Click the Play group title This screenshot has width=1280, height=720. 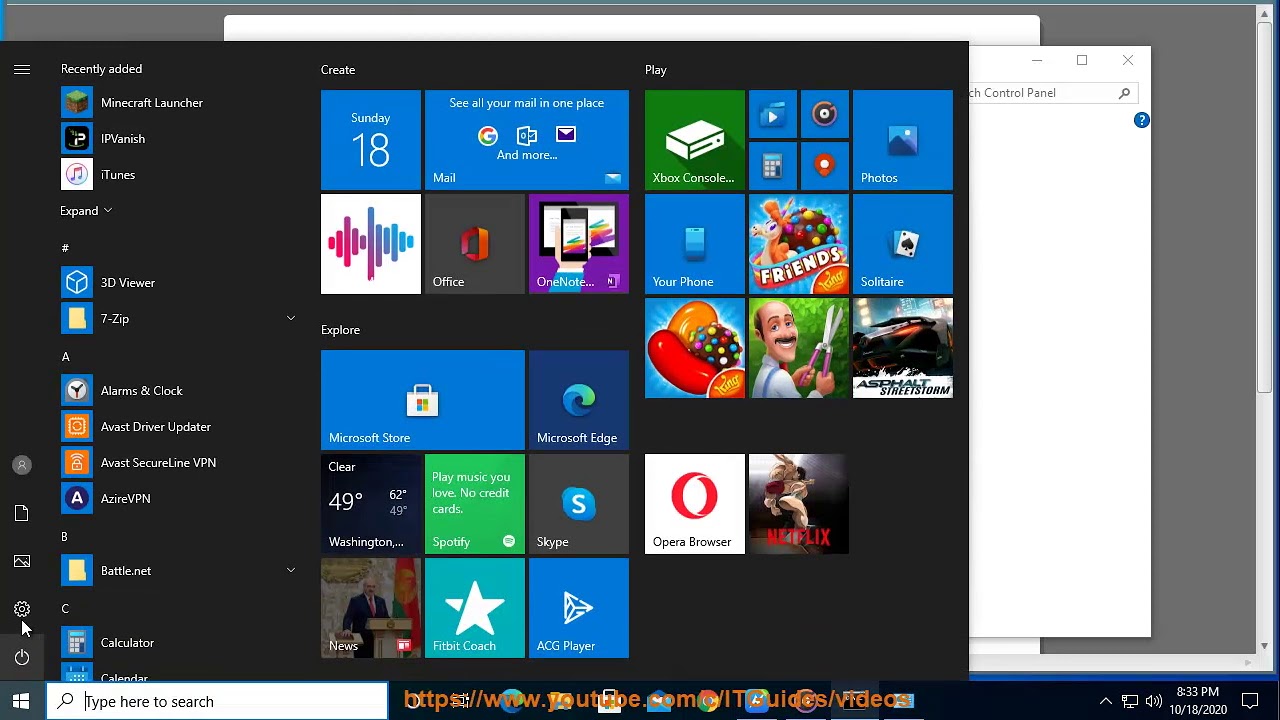tap(656, 70)
